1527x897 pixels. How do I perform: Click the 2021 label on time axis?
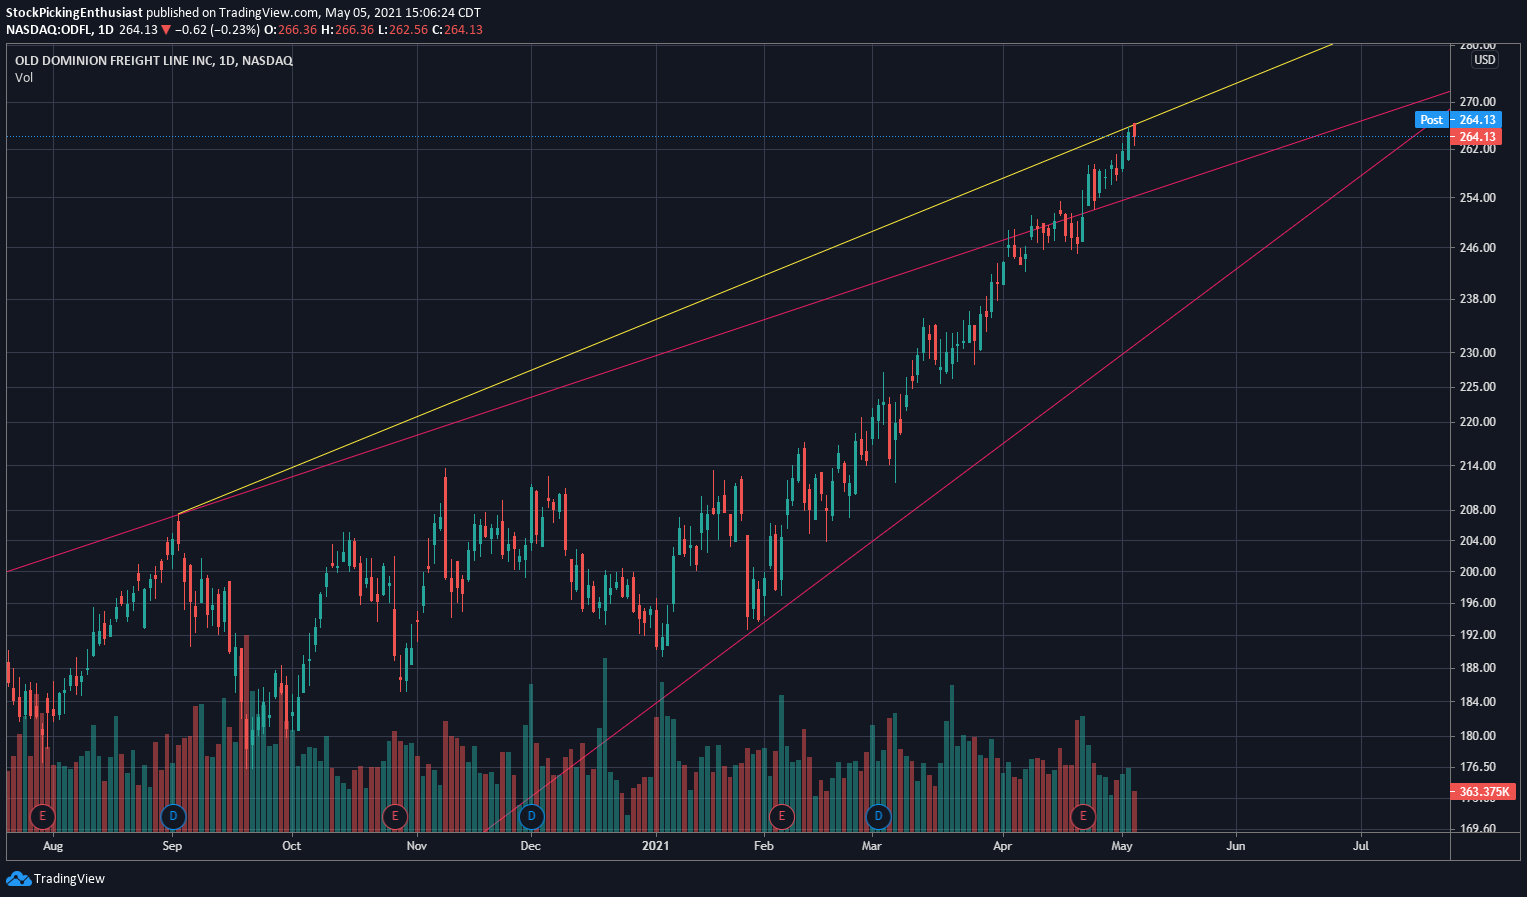656,846
